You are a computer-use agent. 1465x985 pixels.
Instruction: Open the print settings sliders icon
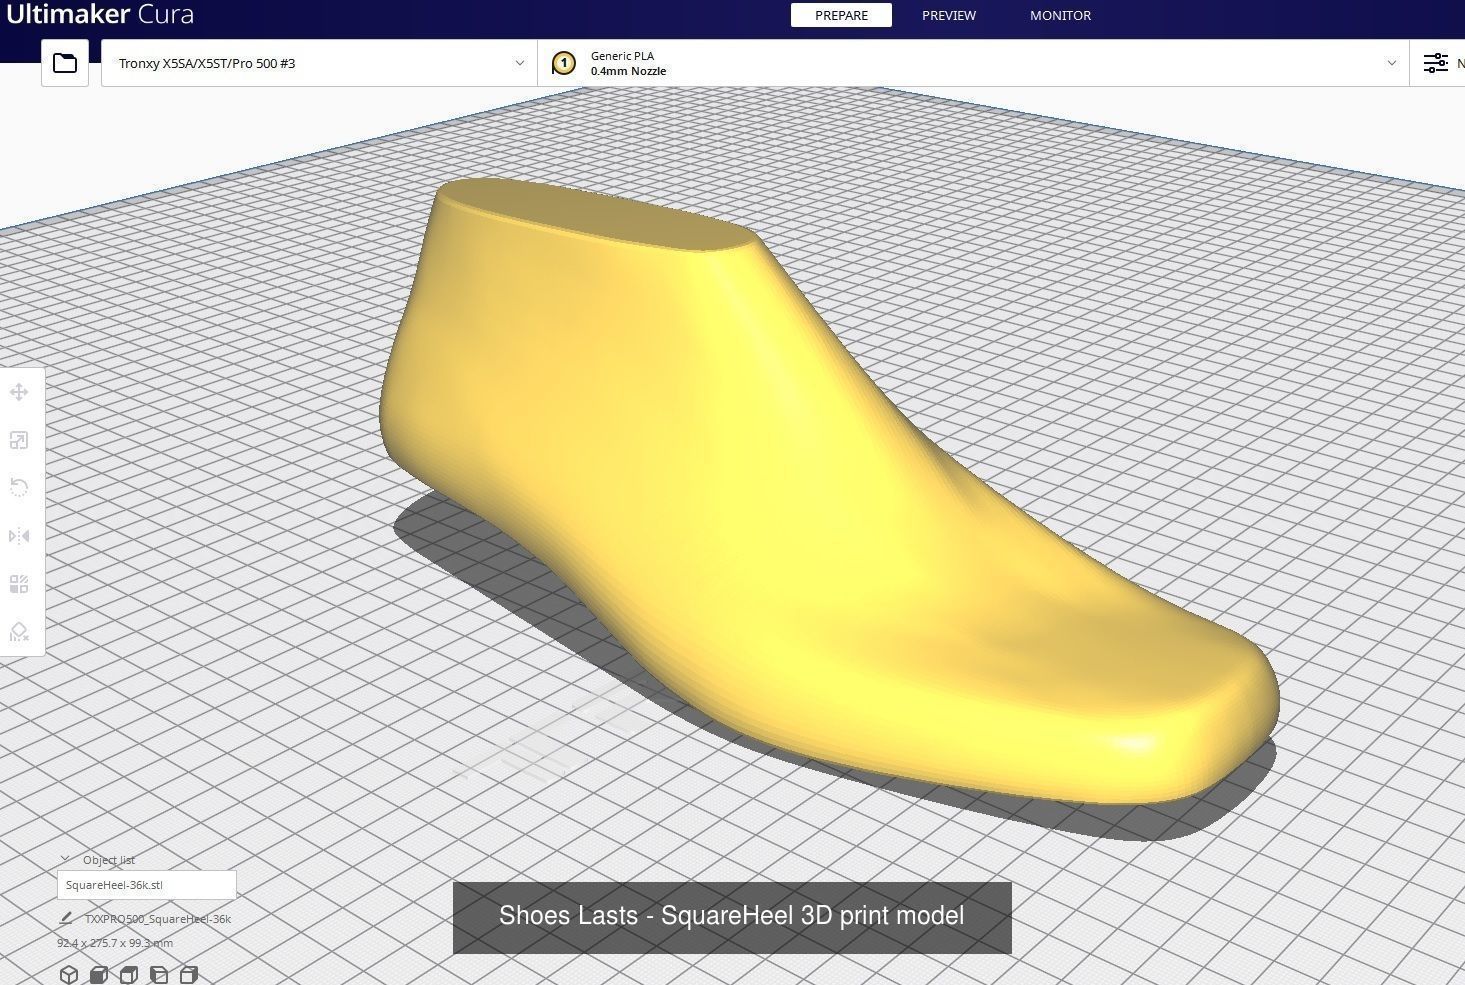coord(1436,62)
